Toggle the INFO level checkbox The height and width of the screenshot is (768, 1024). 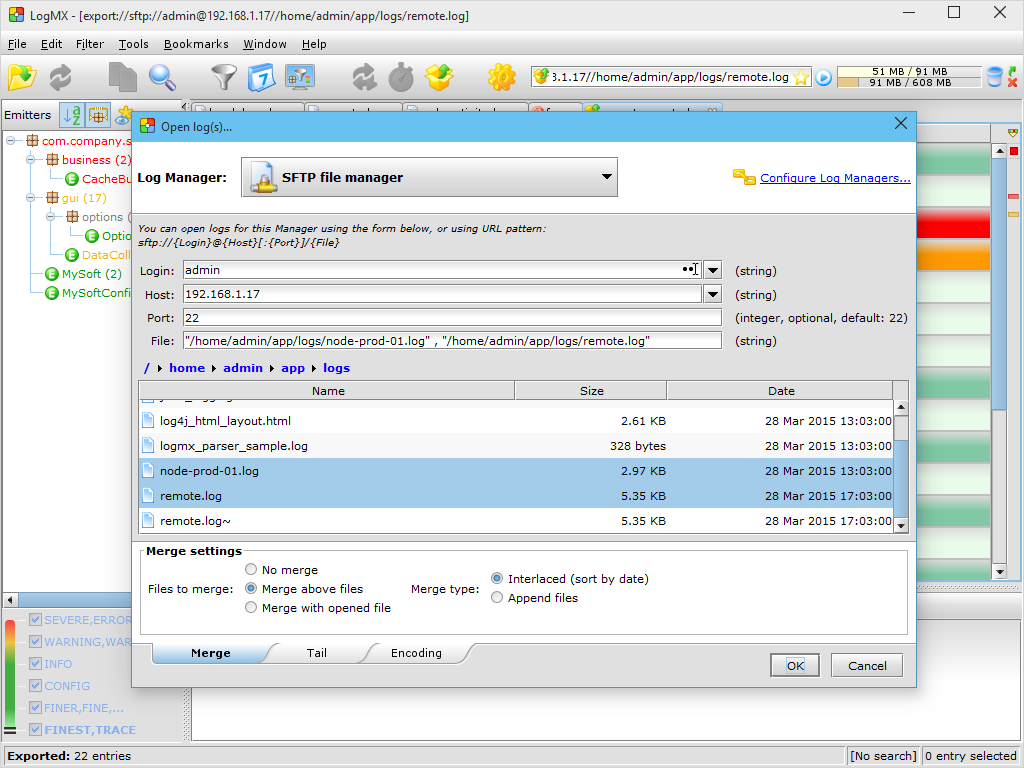(35, 664)
